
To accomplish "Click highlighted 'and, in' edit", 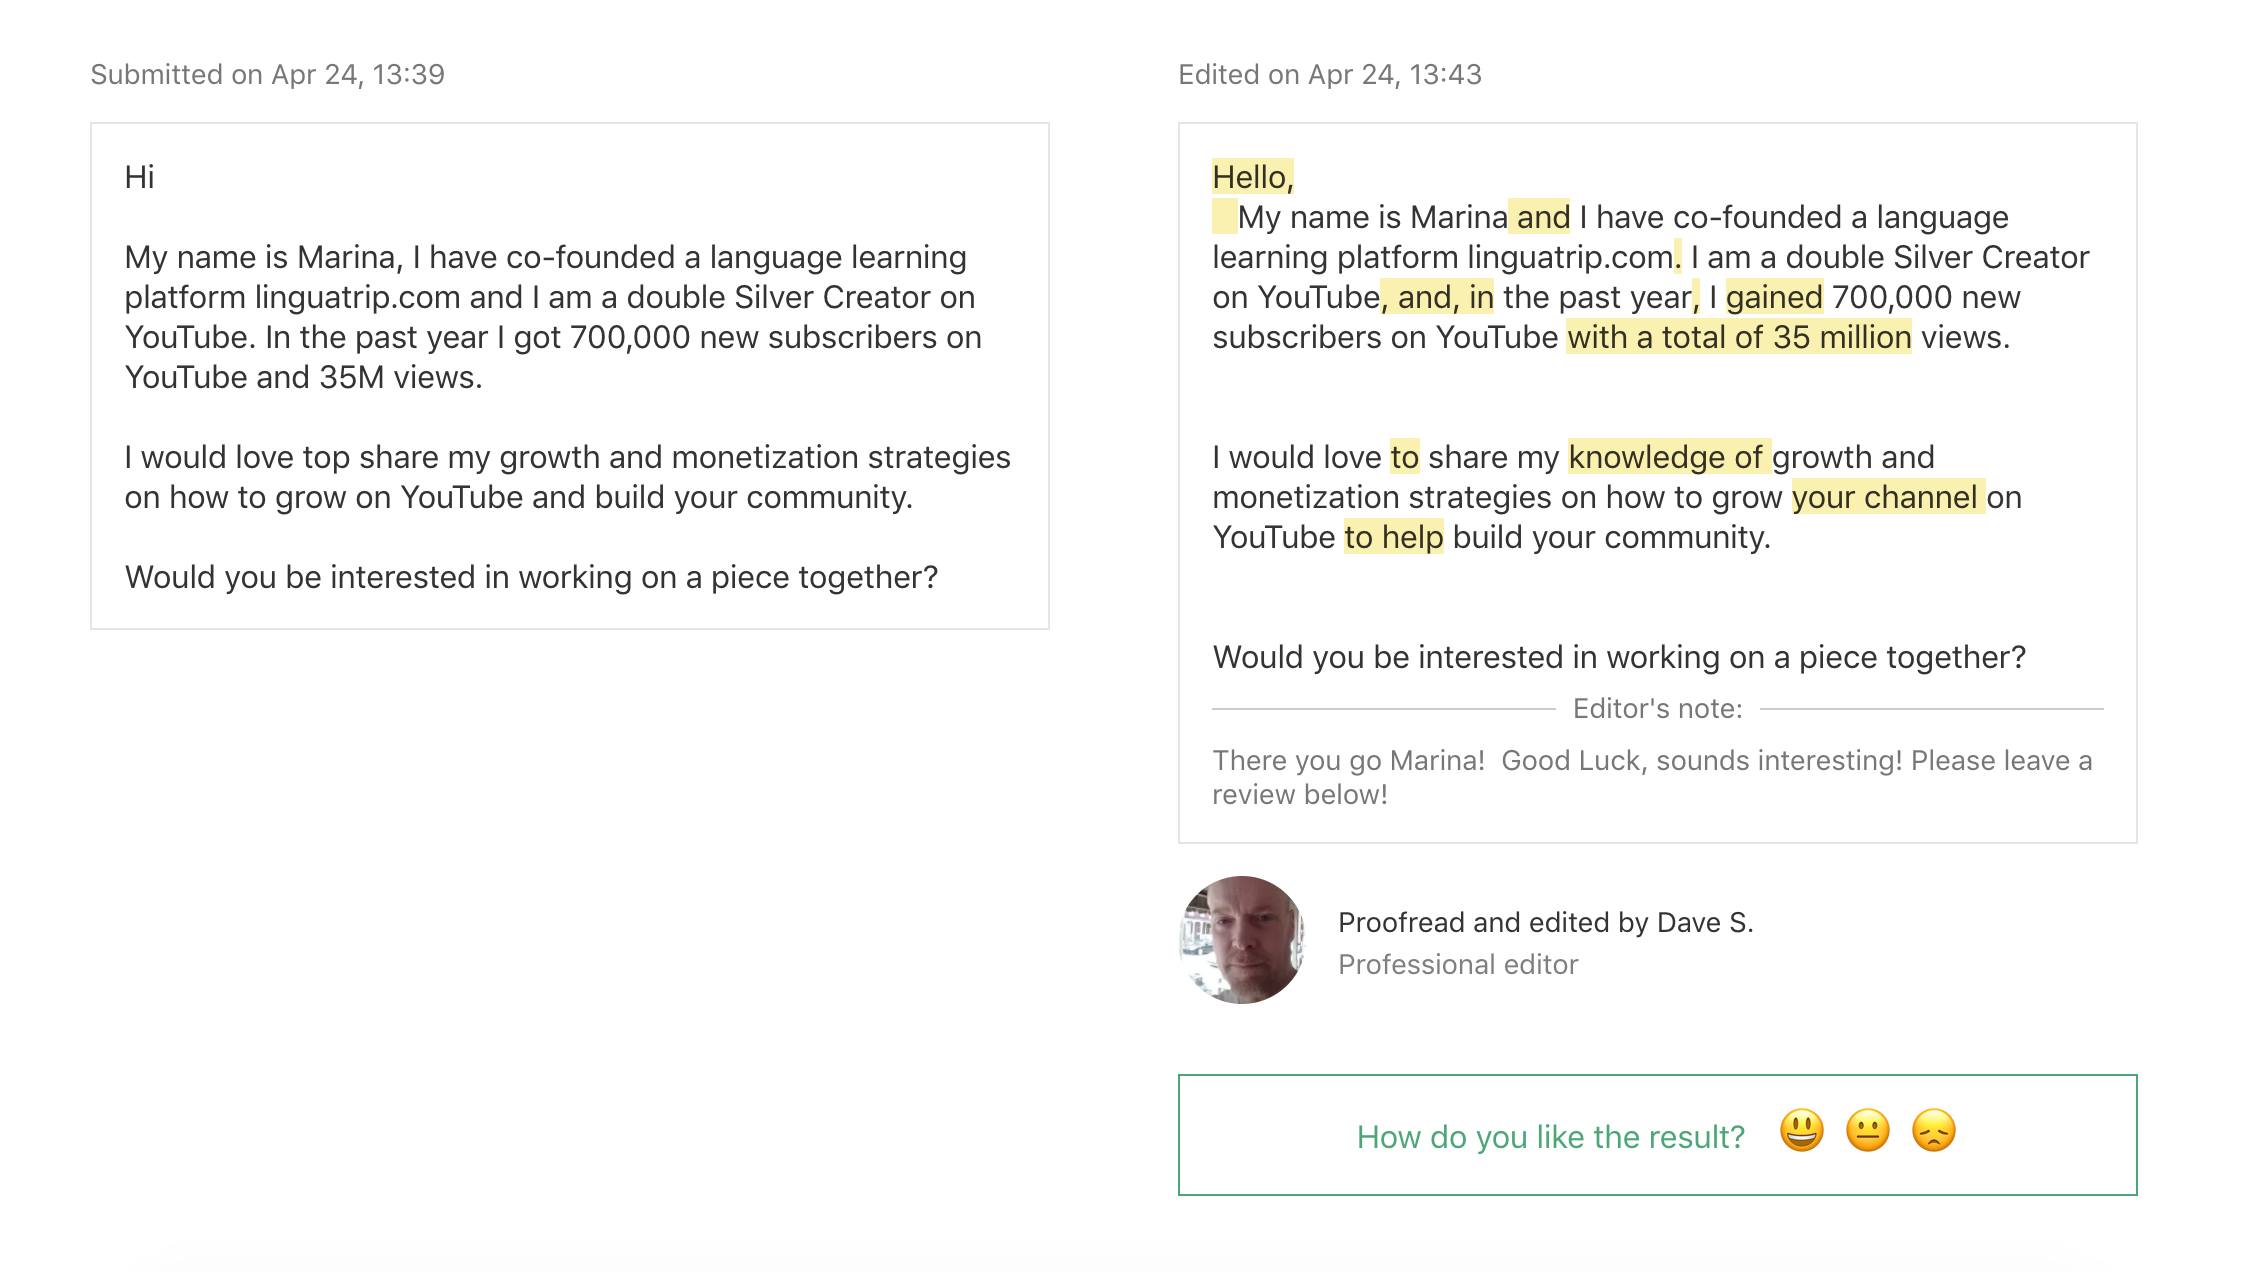I will (1437, 297).
